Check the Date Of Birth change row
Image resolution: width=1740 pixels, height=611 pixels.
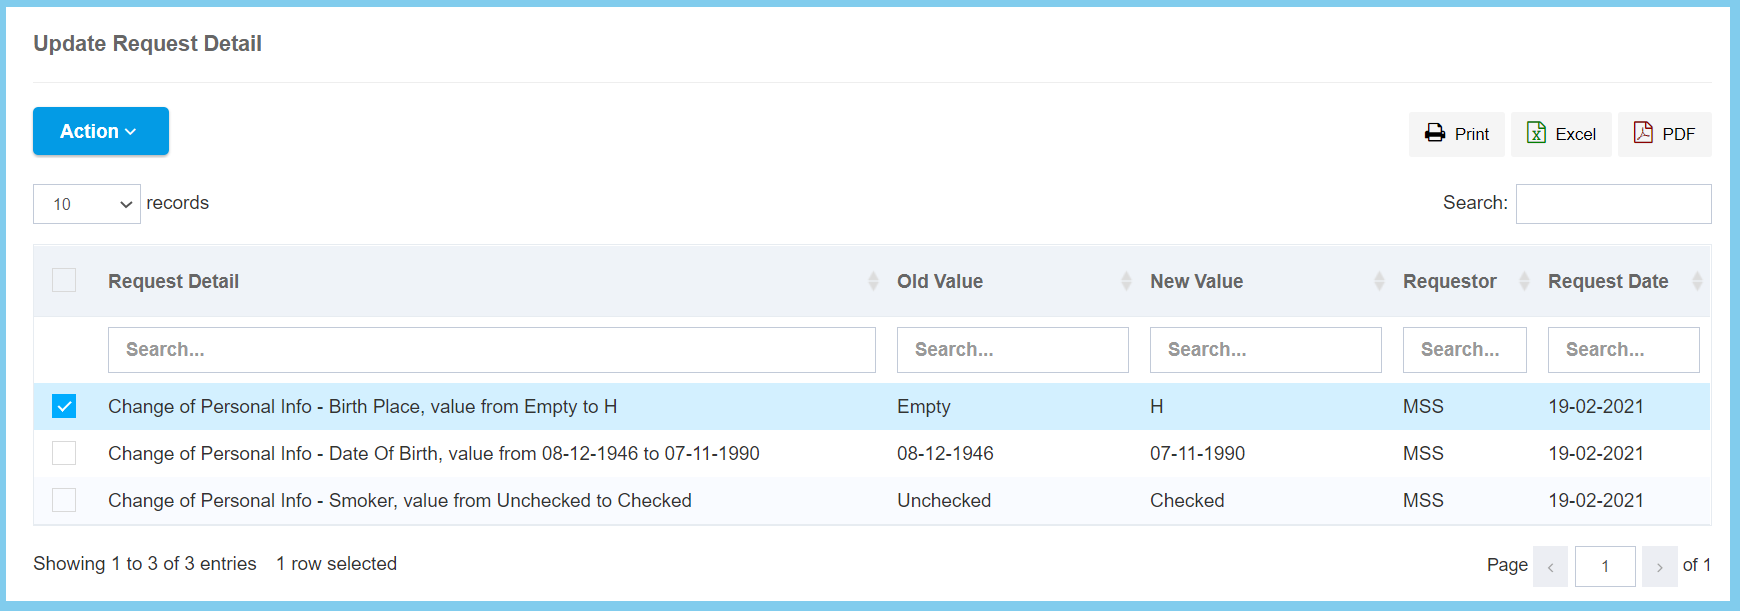64,453
